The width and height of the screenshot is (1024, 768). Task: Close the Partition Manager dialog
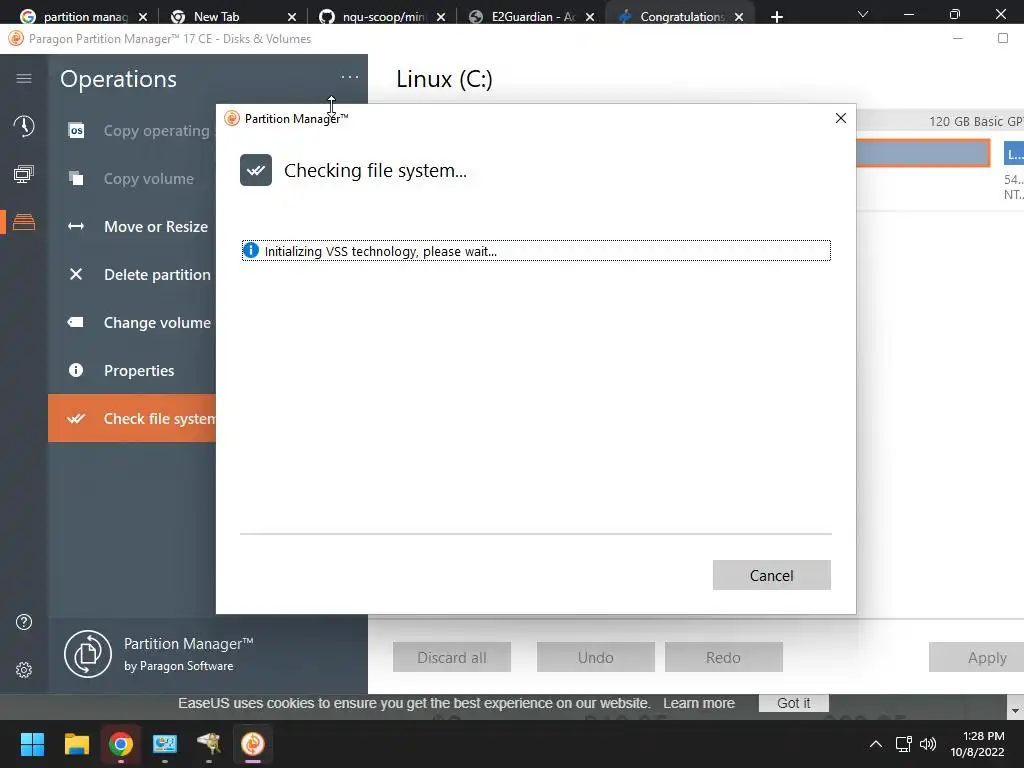click(x=840, y=118)
